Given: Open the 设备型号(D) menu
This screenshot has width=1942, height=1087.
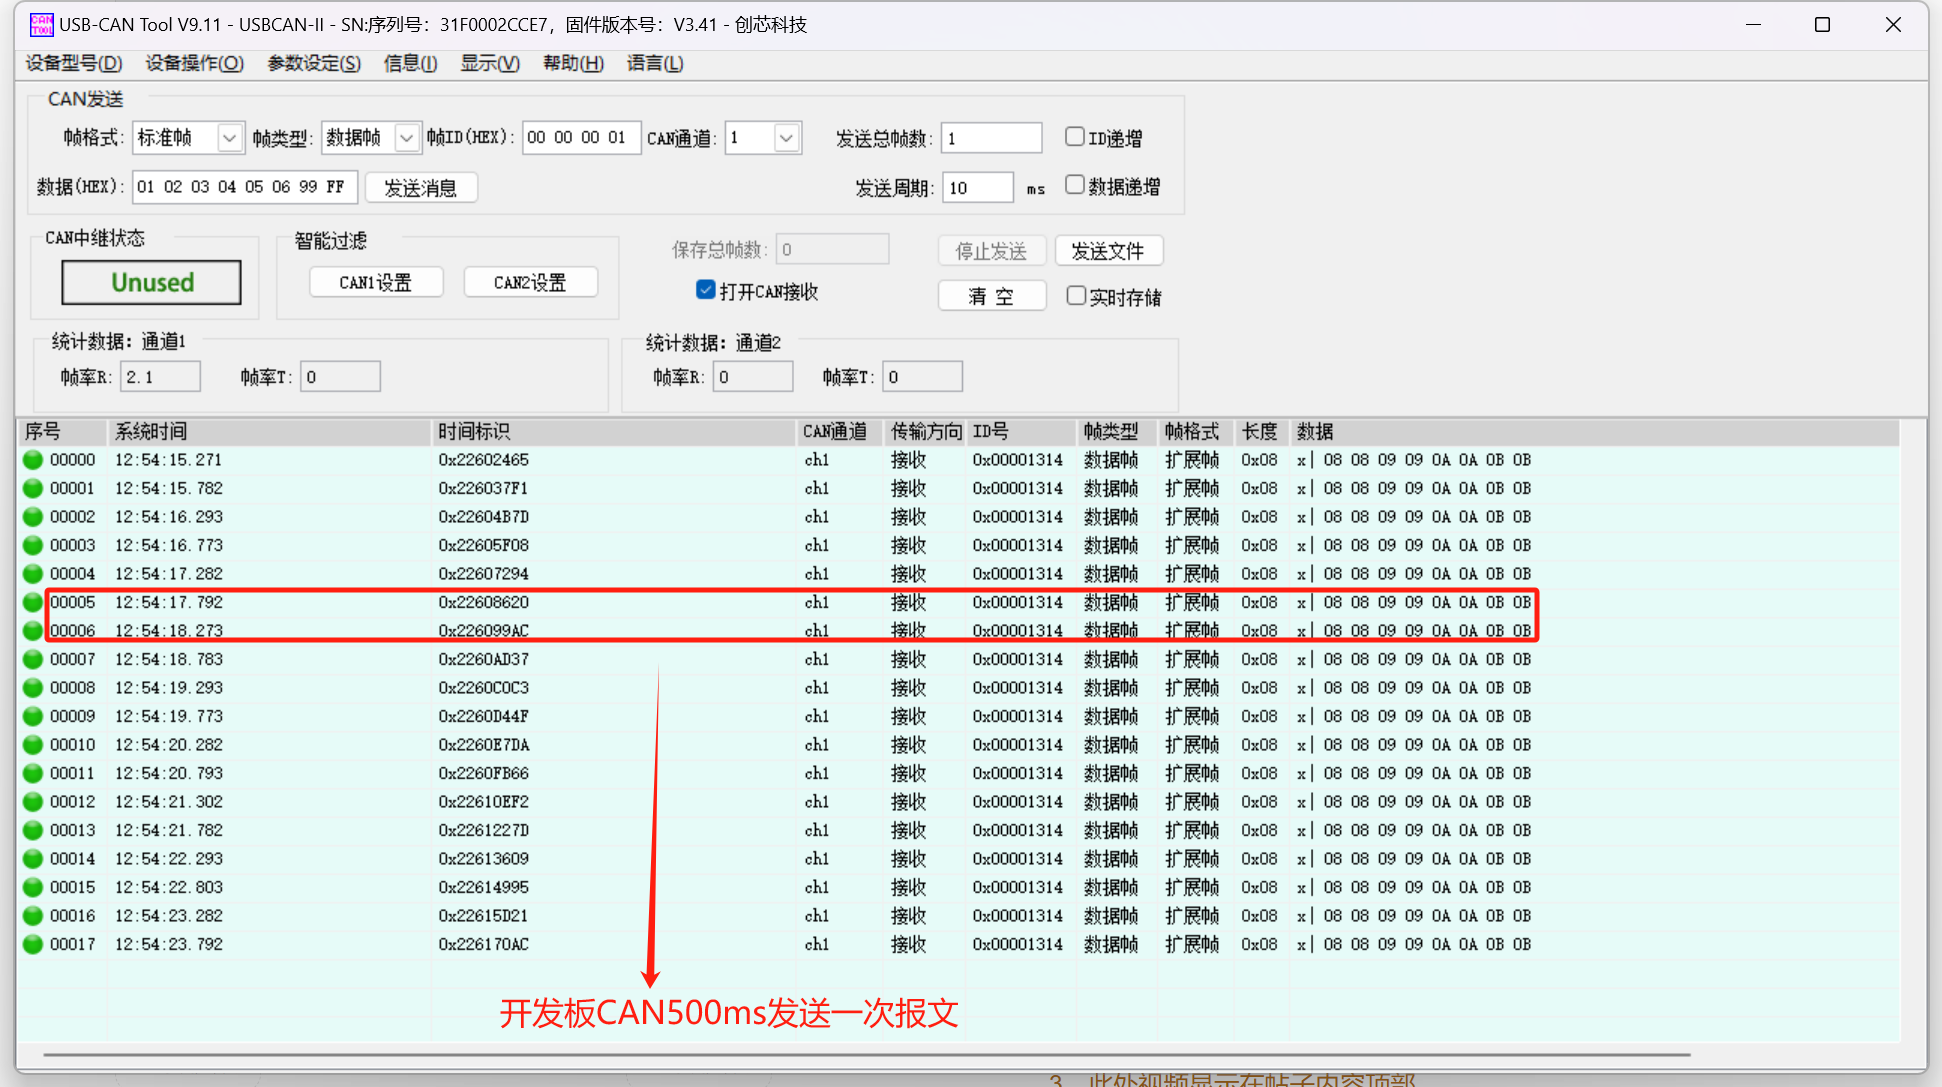Looking at the screenshot, I should [x=74, y=63].
